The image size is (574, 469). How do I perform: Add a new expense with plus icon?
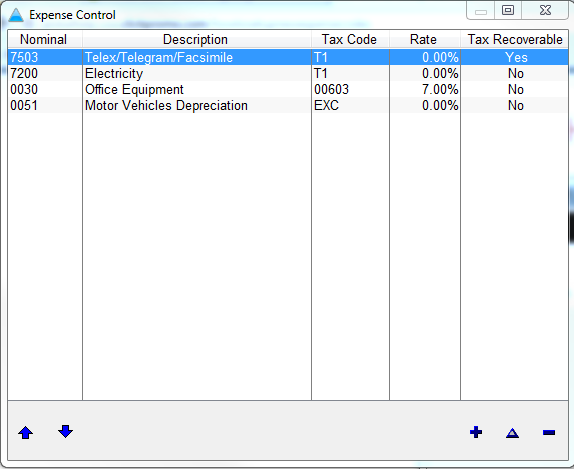[476, 432]
